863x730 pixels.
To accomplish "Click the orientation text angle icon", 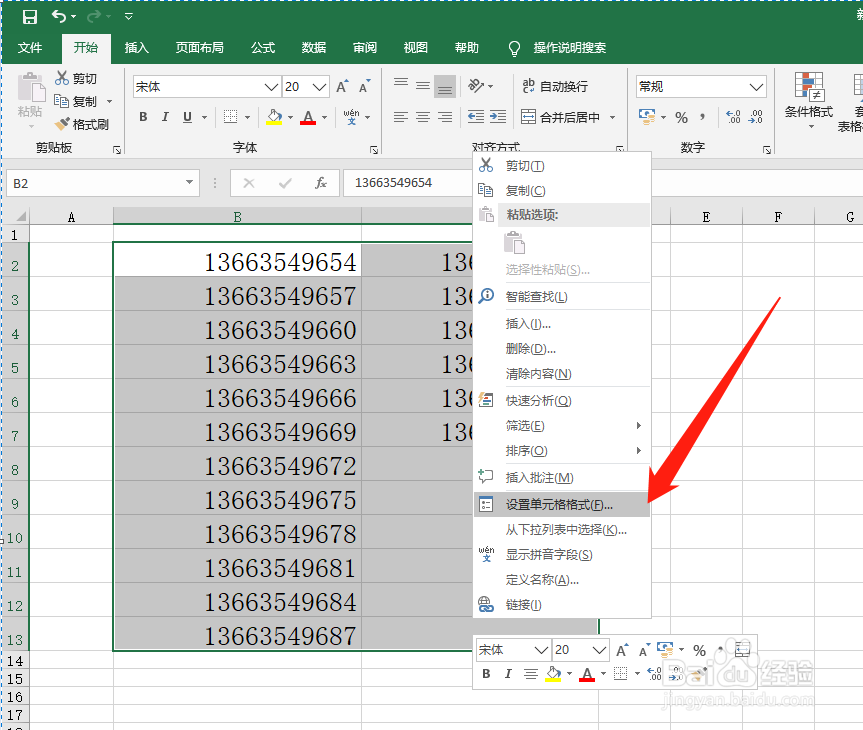I will 476,86.
